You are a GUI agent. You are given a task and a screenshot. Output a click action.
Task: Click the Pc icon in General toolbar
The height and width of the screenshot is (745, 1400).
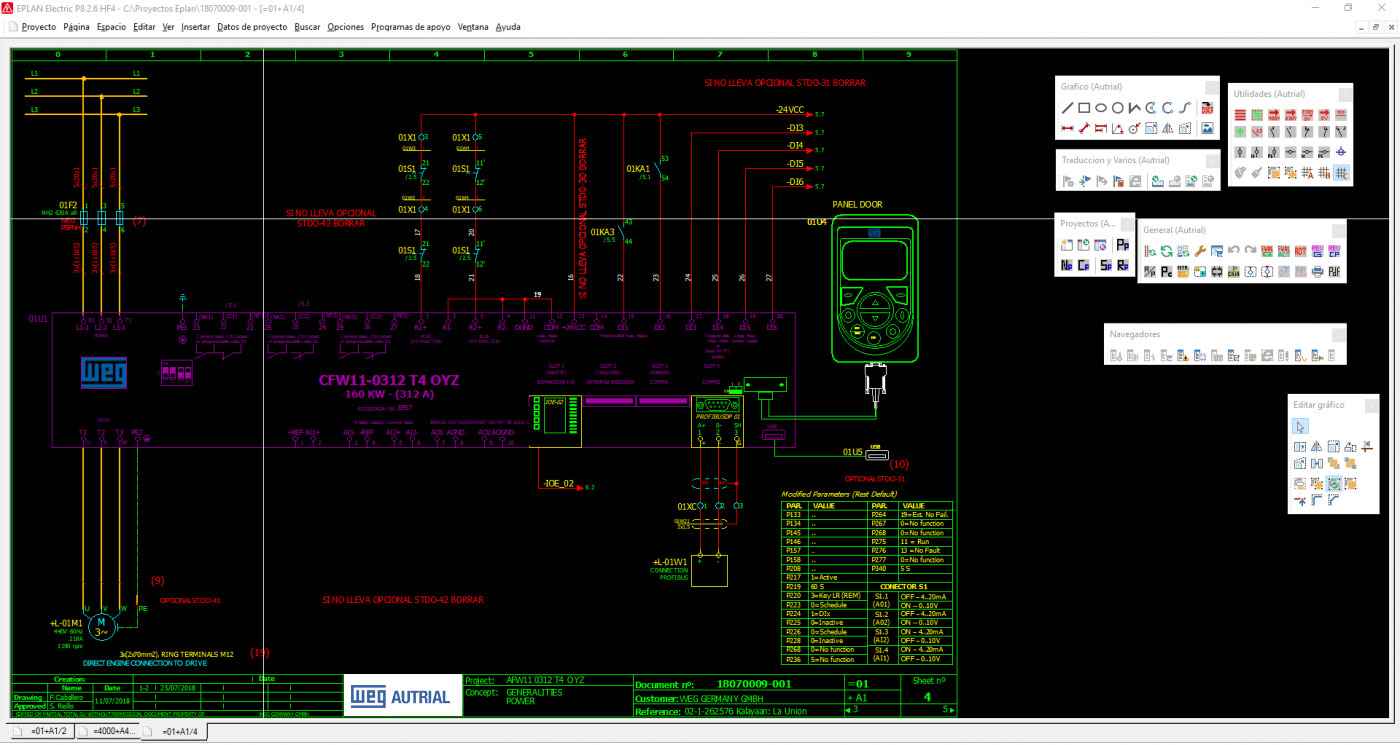1166,272
